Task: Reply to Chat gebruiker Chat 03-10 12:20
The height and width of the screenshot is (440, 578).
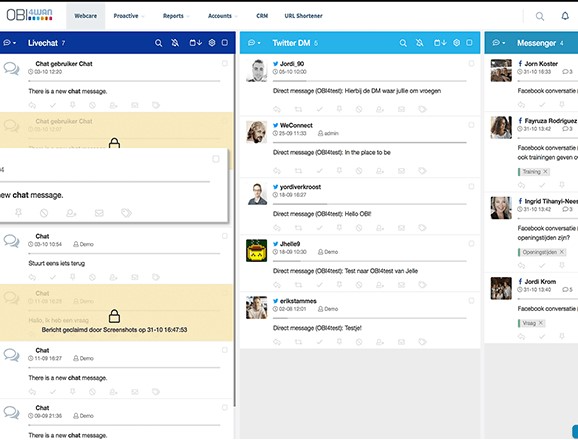Action: point(32,105)
